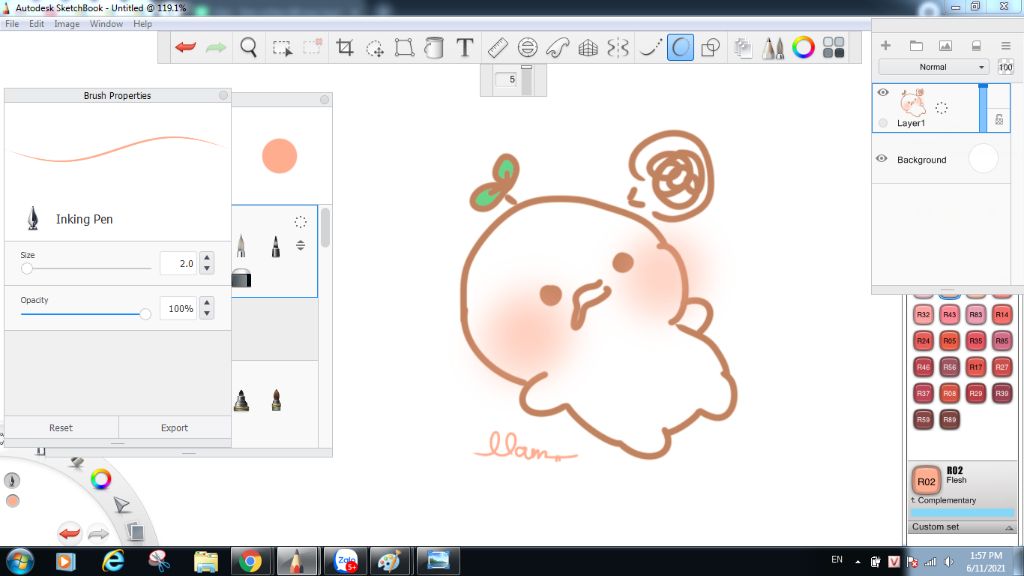Undo with the red arrow in top toolbar
Viewport: 1024px width, 576px height.
click(x=185, y=47)
